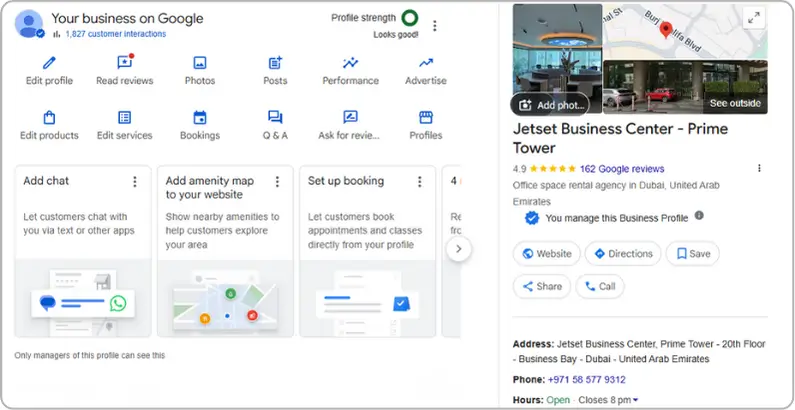
Task: Click the Call button
Action: (x=600, y=286)
